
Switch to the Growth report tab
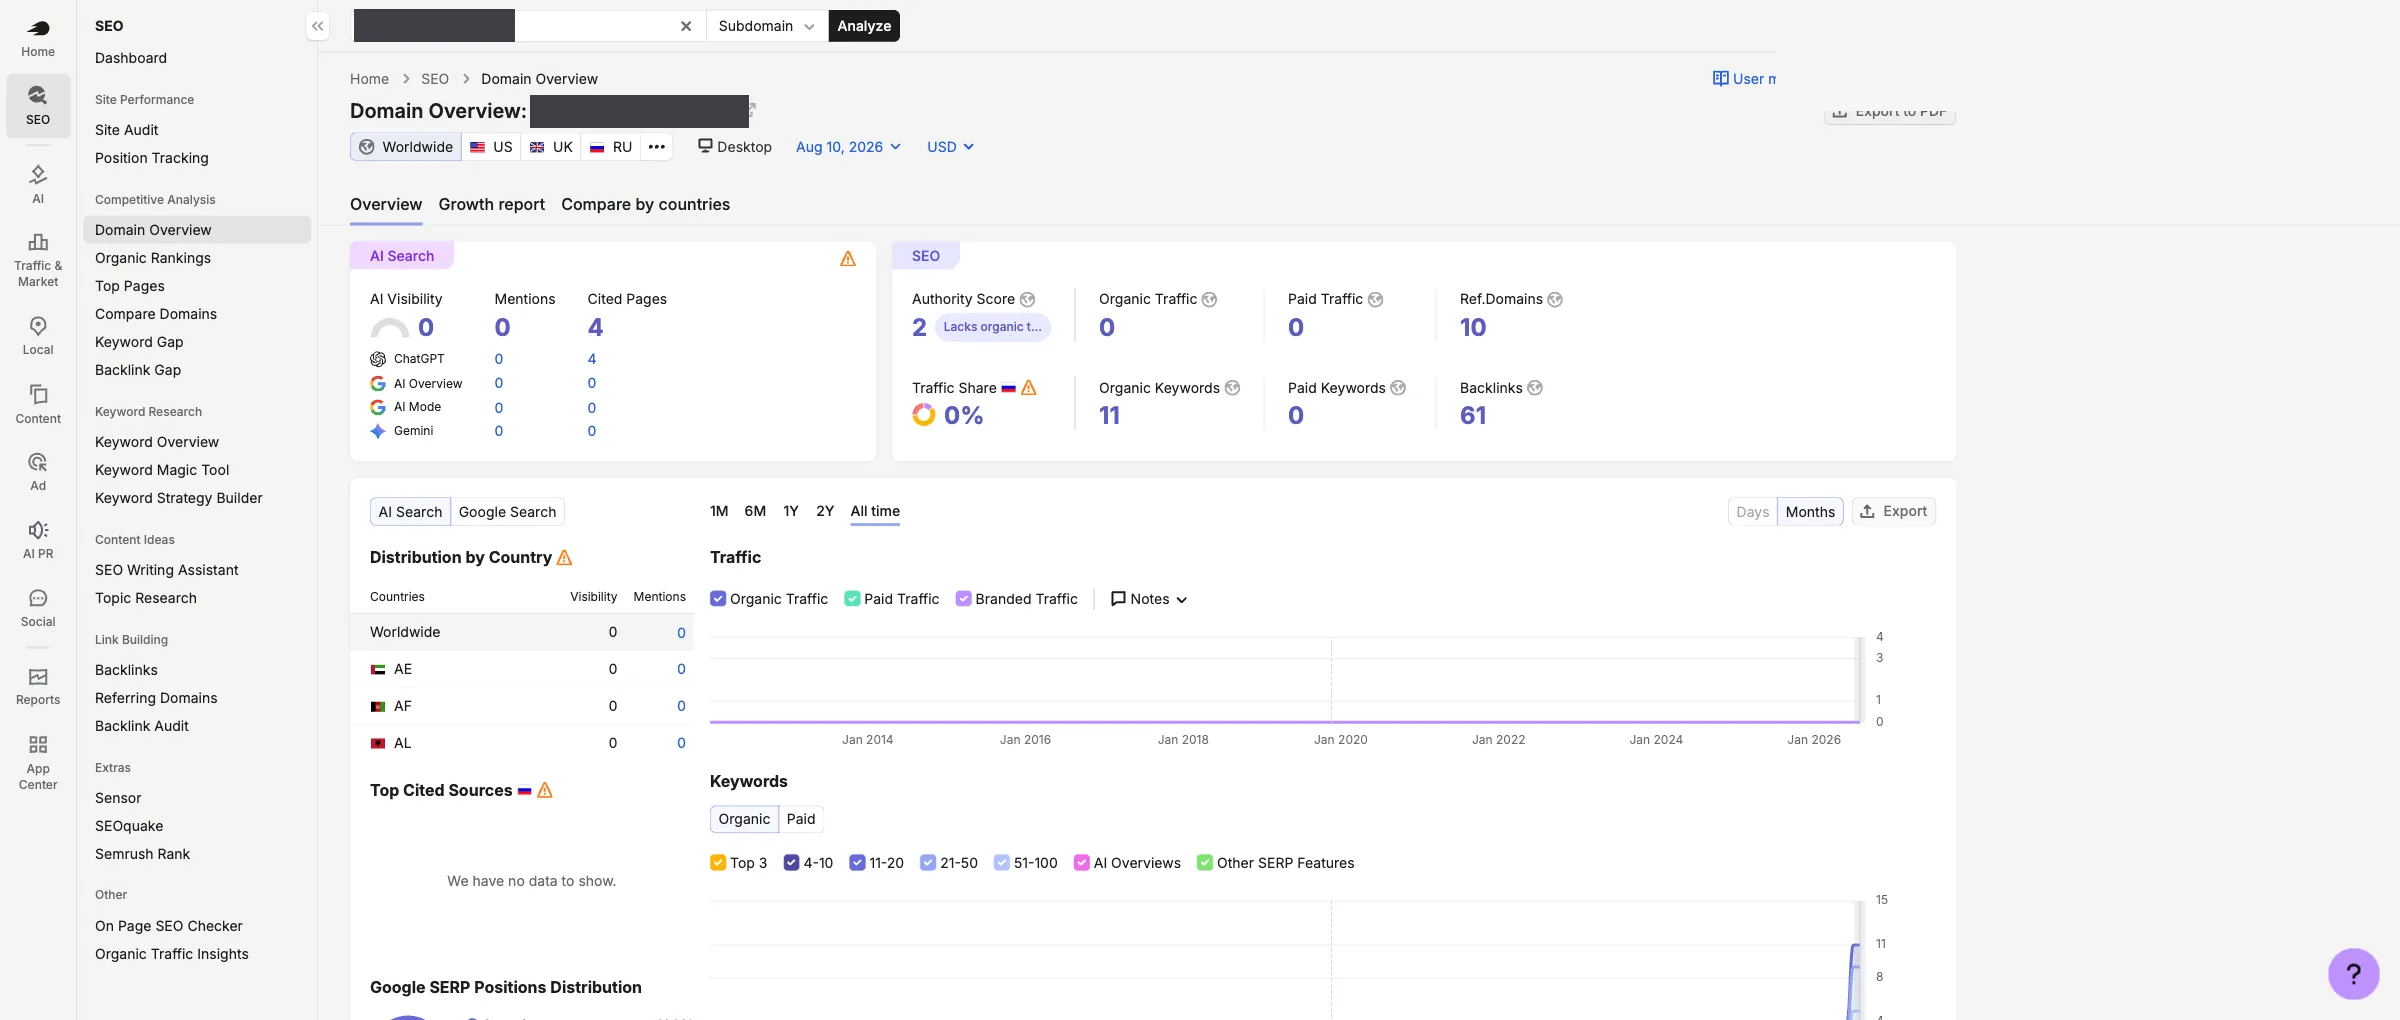pyautogui.click(x=491, y=204)
